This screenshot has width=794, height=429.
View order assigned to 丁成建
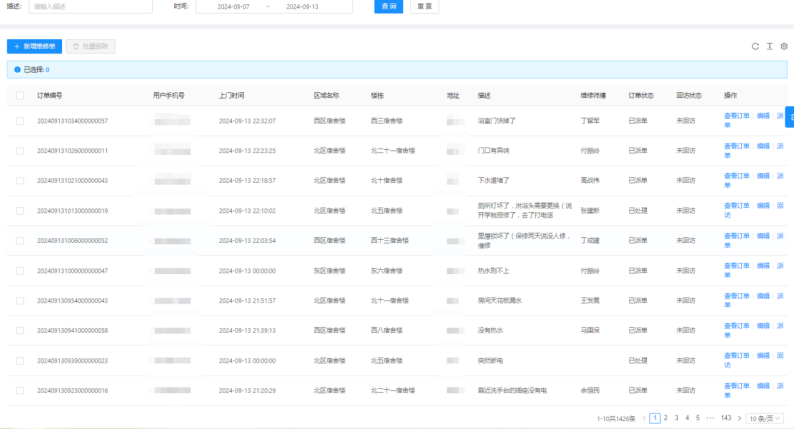coord(737,236)
